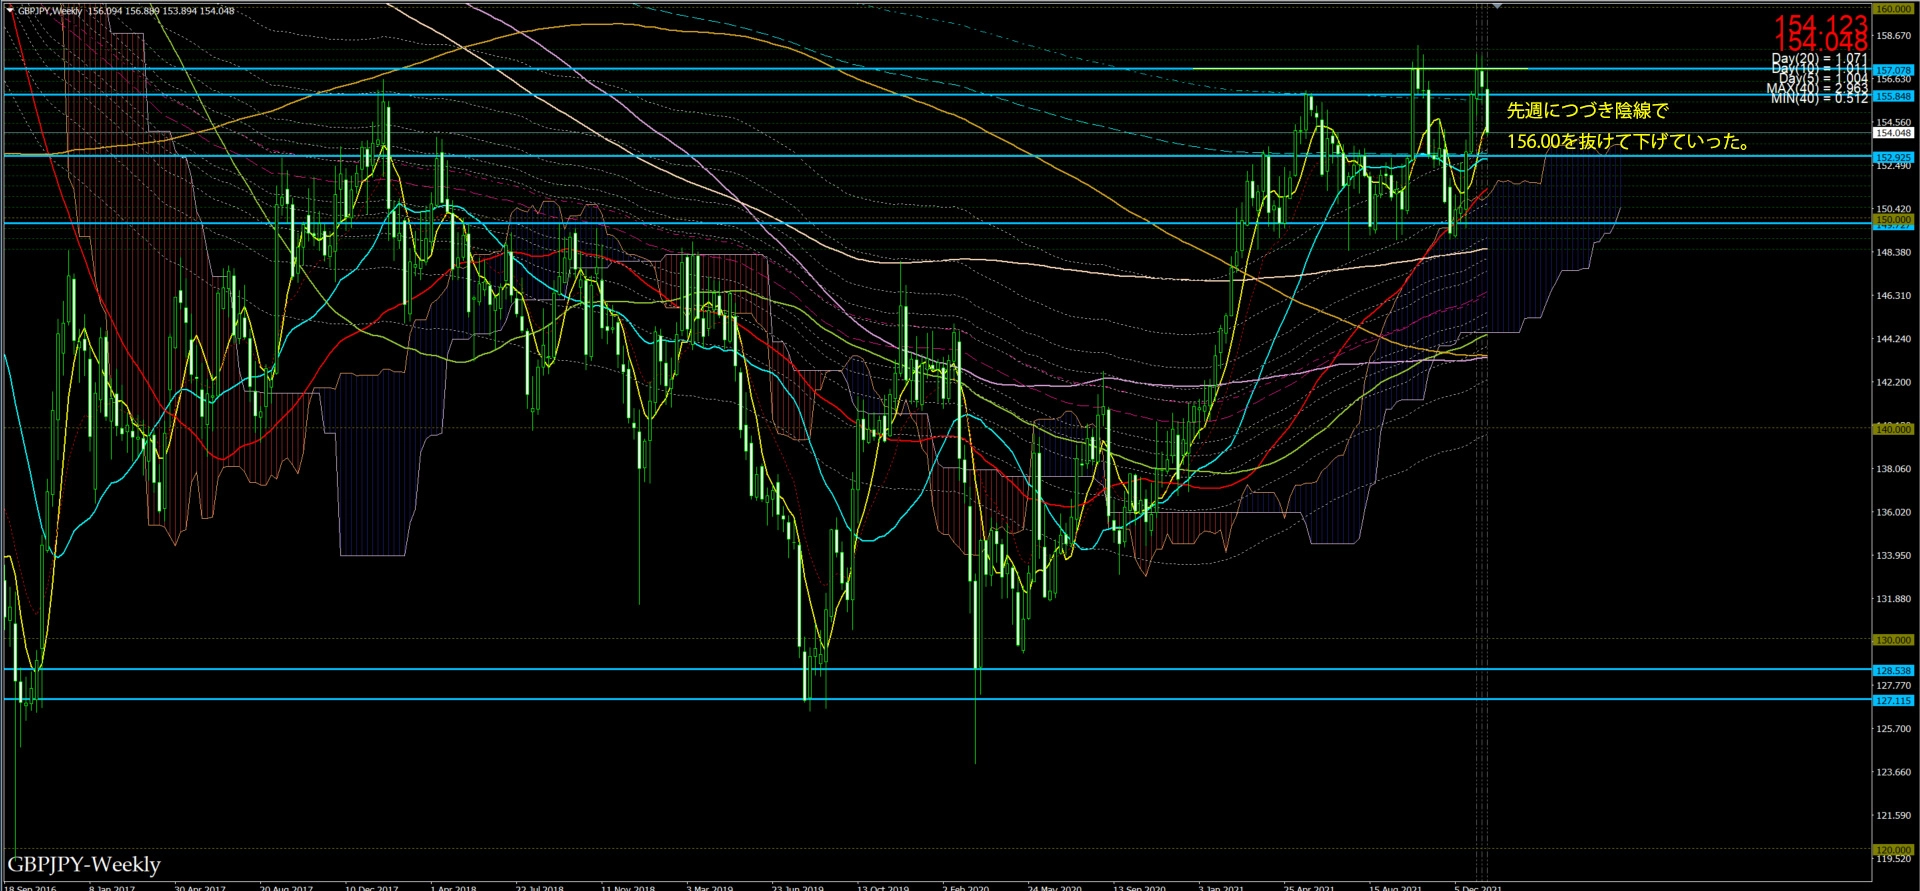Select the large red 154.123 price readout
1920x891 pixels.
[x=1820, y=24]
